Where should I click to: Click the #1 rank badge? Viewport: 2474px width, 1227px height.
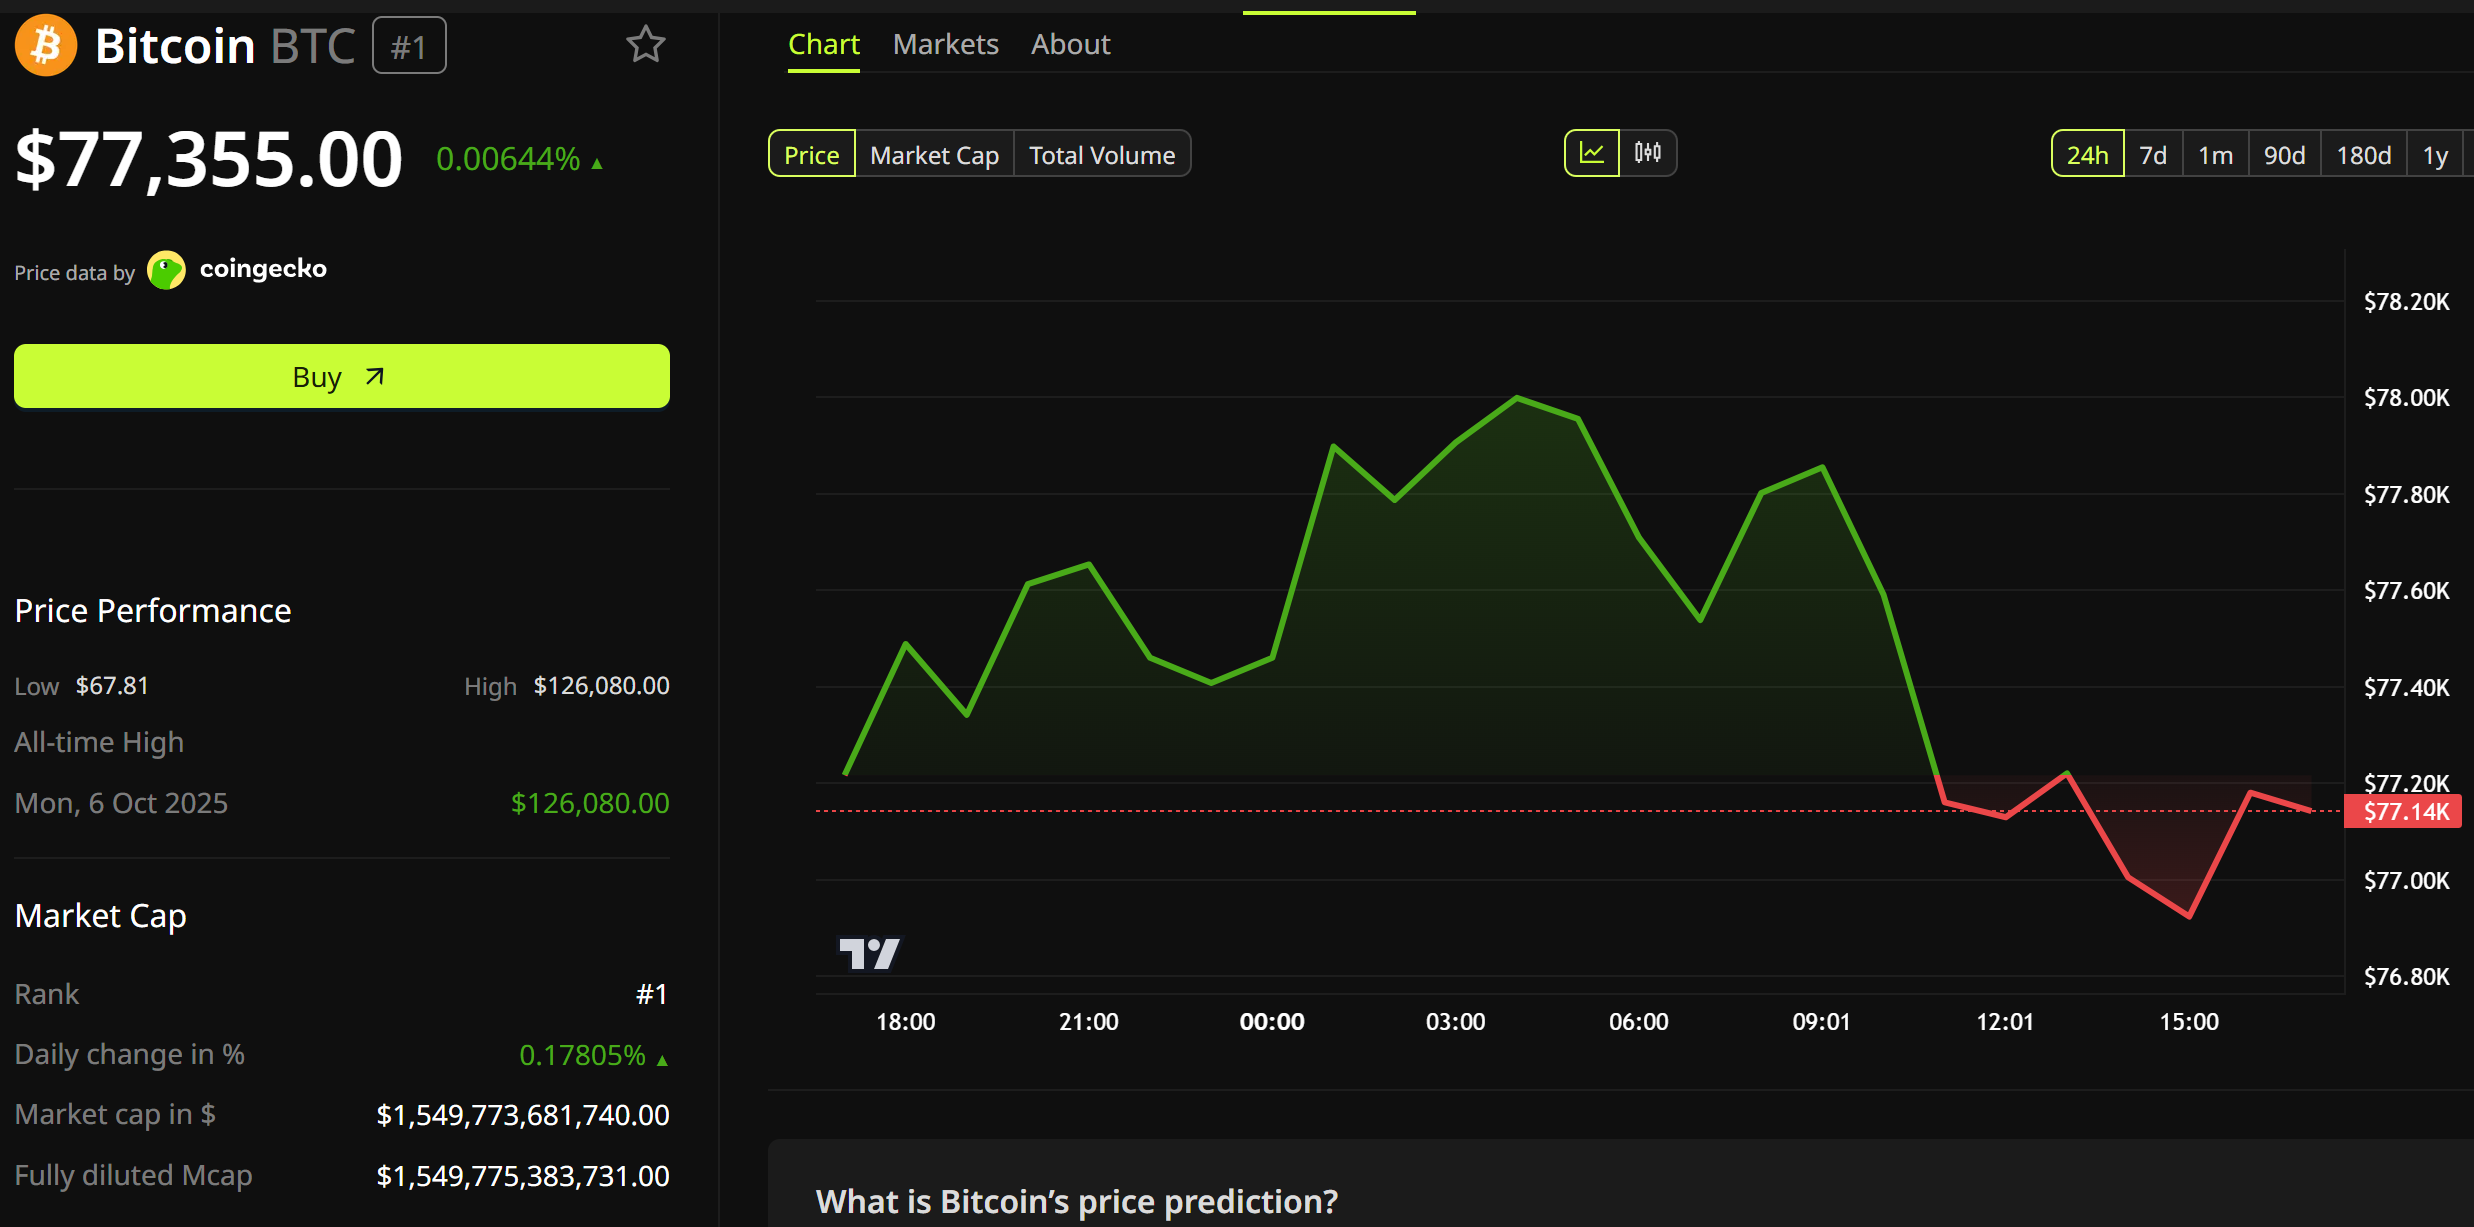pos(409,46)
